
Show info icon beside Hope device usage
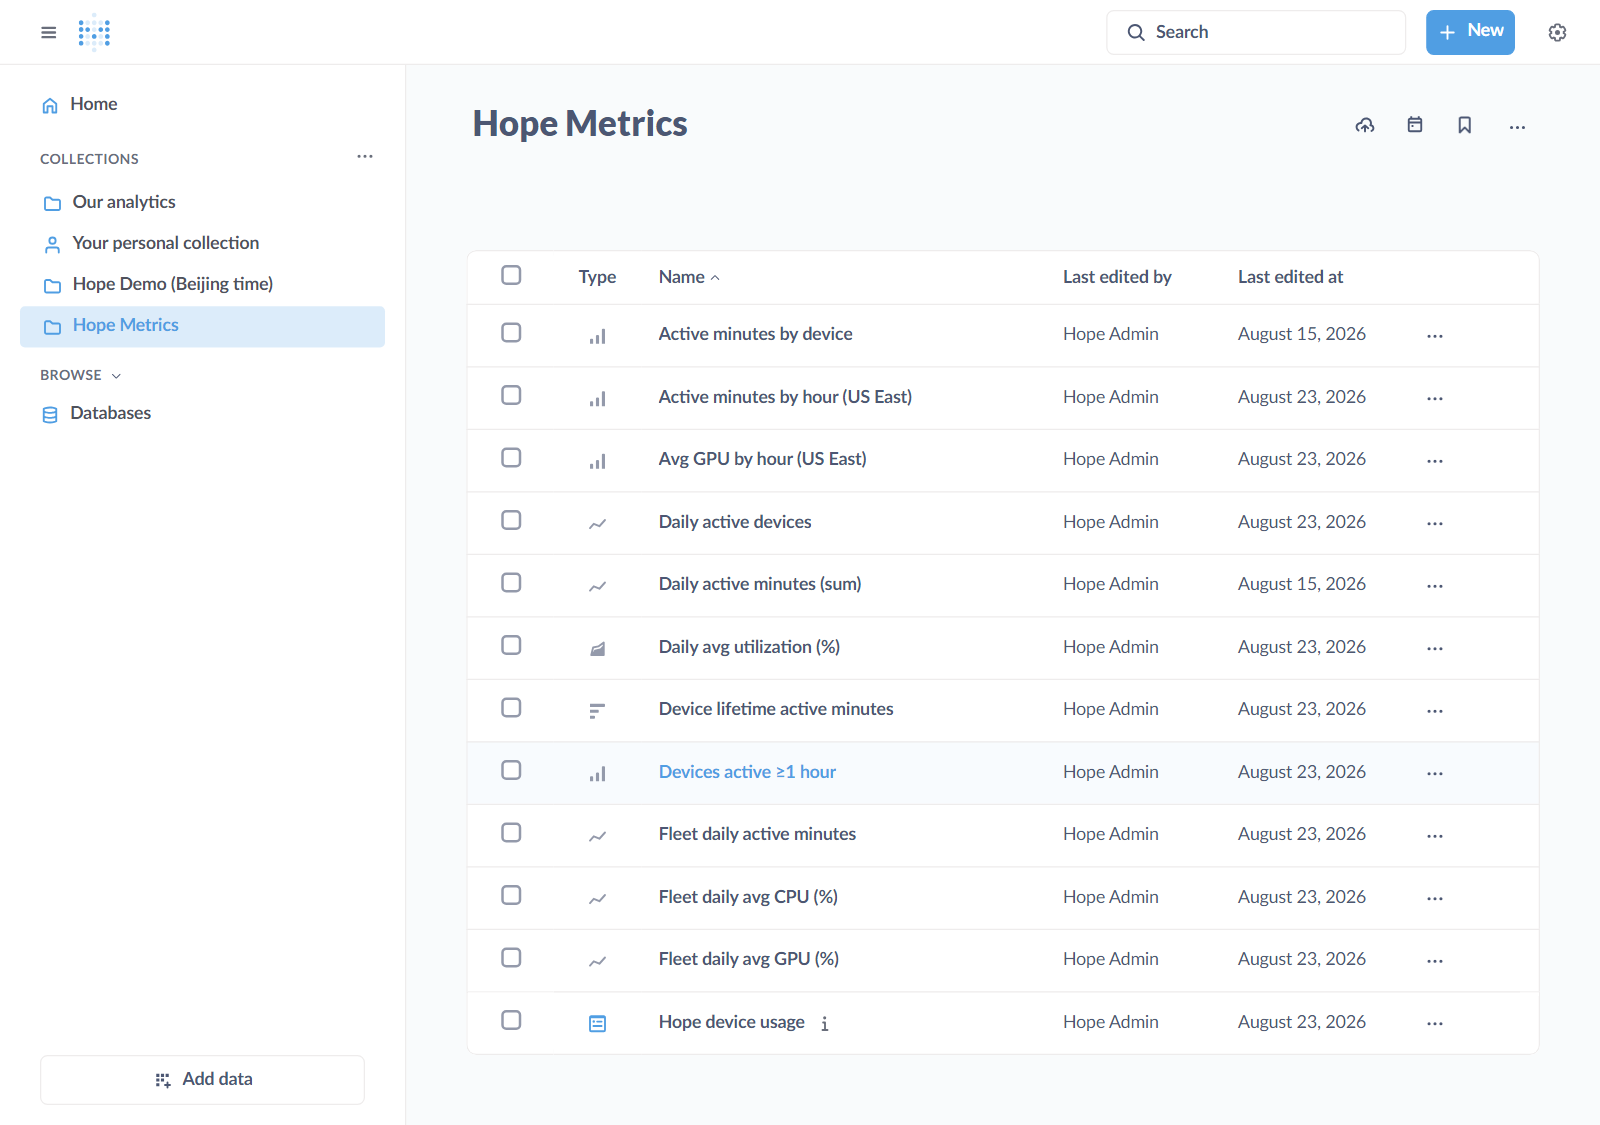click(x=825, y=1024)
